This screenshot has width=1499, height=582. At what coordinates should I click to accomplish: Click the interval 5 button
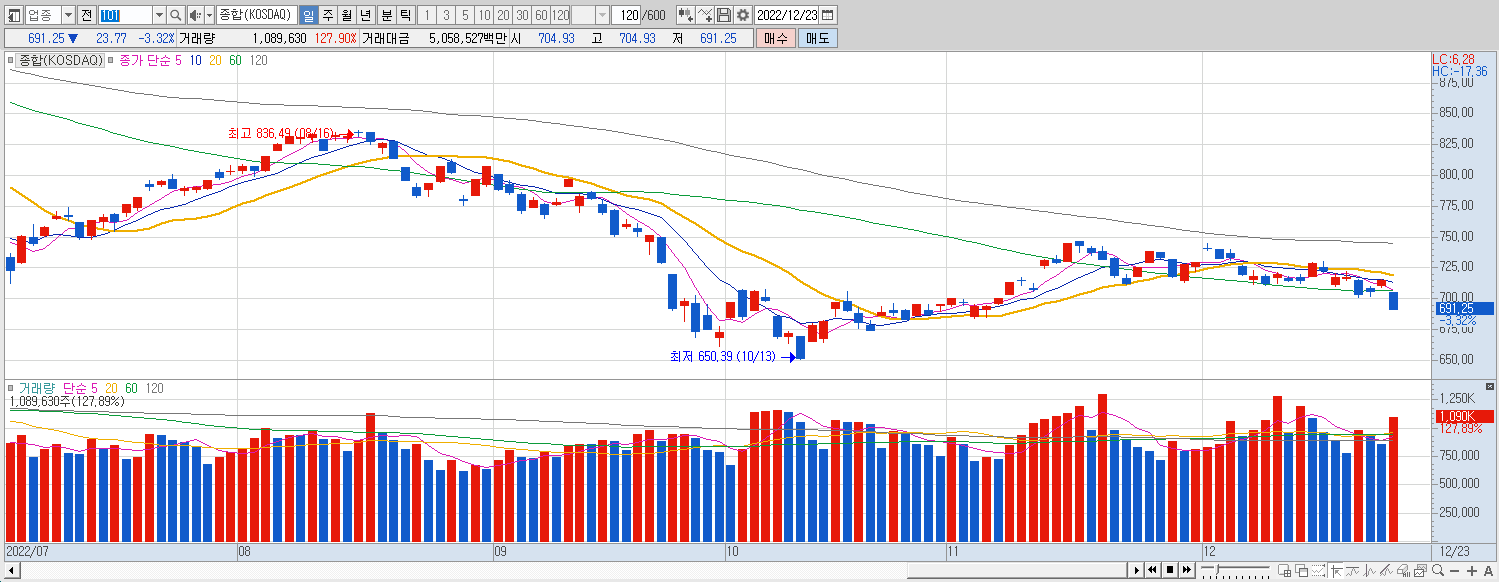point(465,15)
